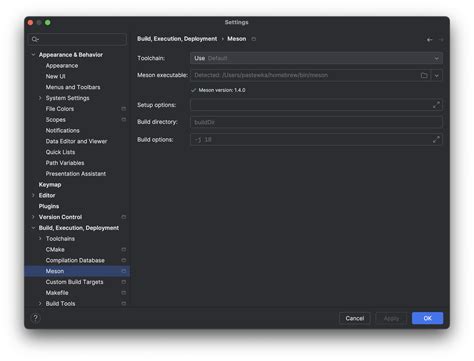Viewport: 474px width, 361px height.
Task: Click the folder browse icon for Meson executable
Action: coord(424,75)
